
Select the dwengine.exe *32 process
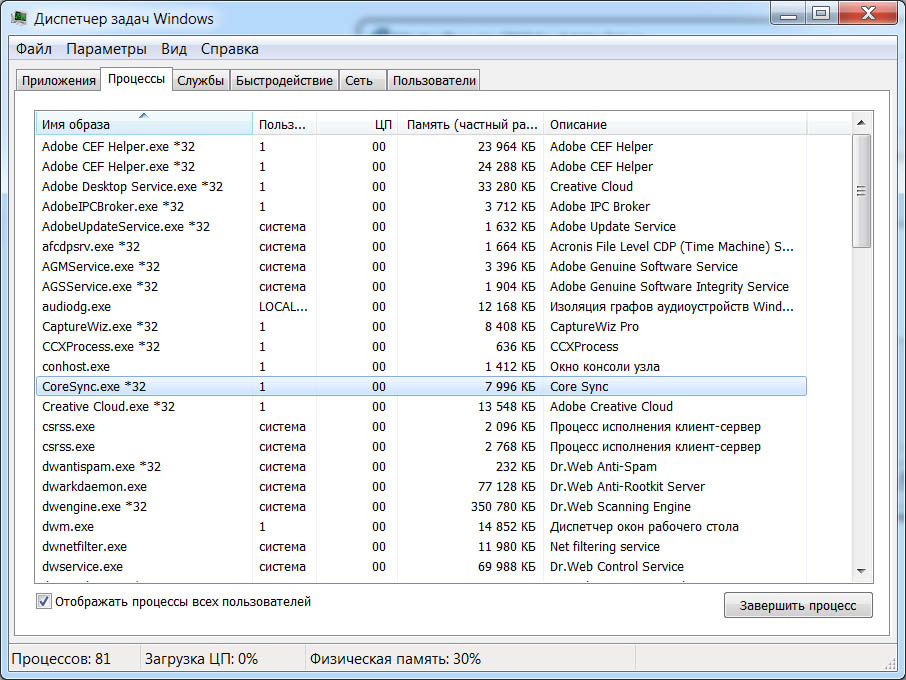click(x=421, y=507)
